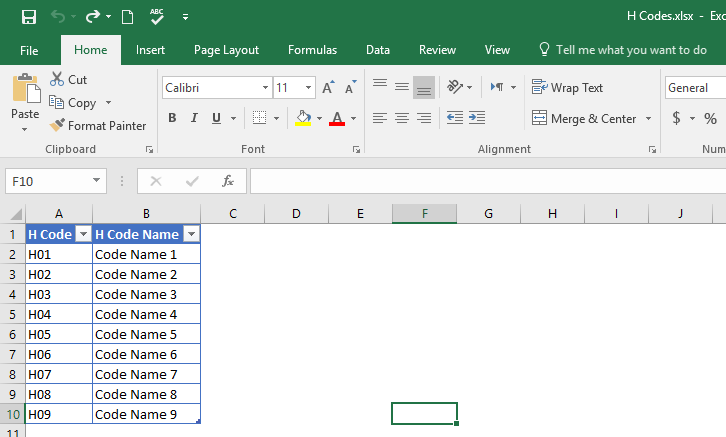726x437 pixels.
Task: Click Merge & Center
Action: tap(584, 119)
